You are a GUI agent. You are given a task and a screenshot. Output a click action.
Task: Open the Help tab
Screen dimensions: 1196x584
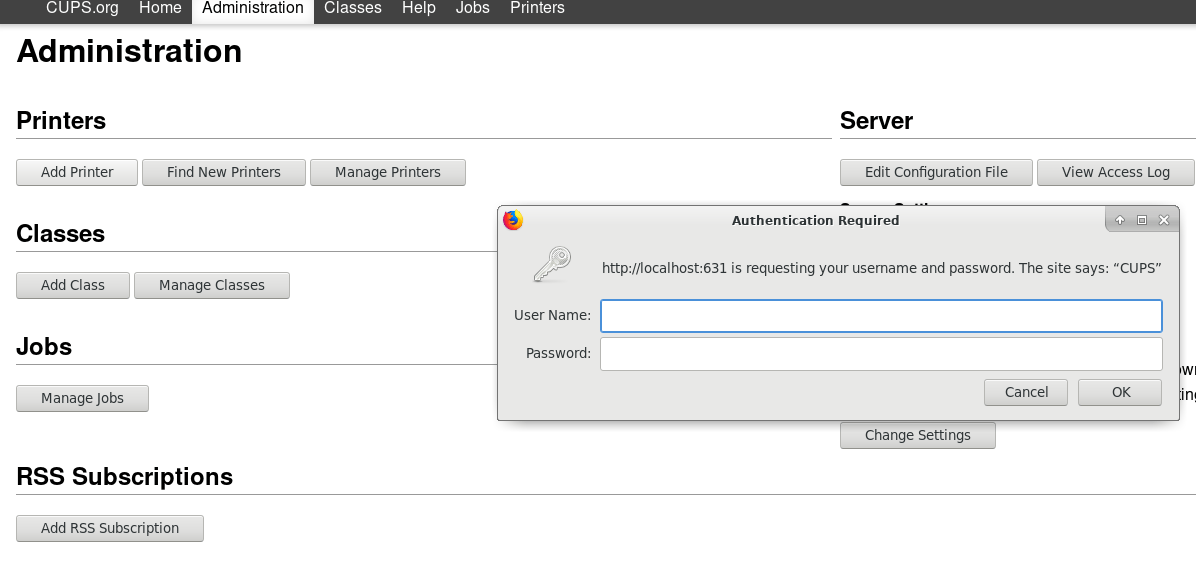pos(419,8)
